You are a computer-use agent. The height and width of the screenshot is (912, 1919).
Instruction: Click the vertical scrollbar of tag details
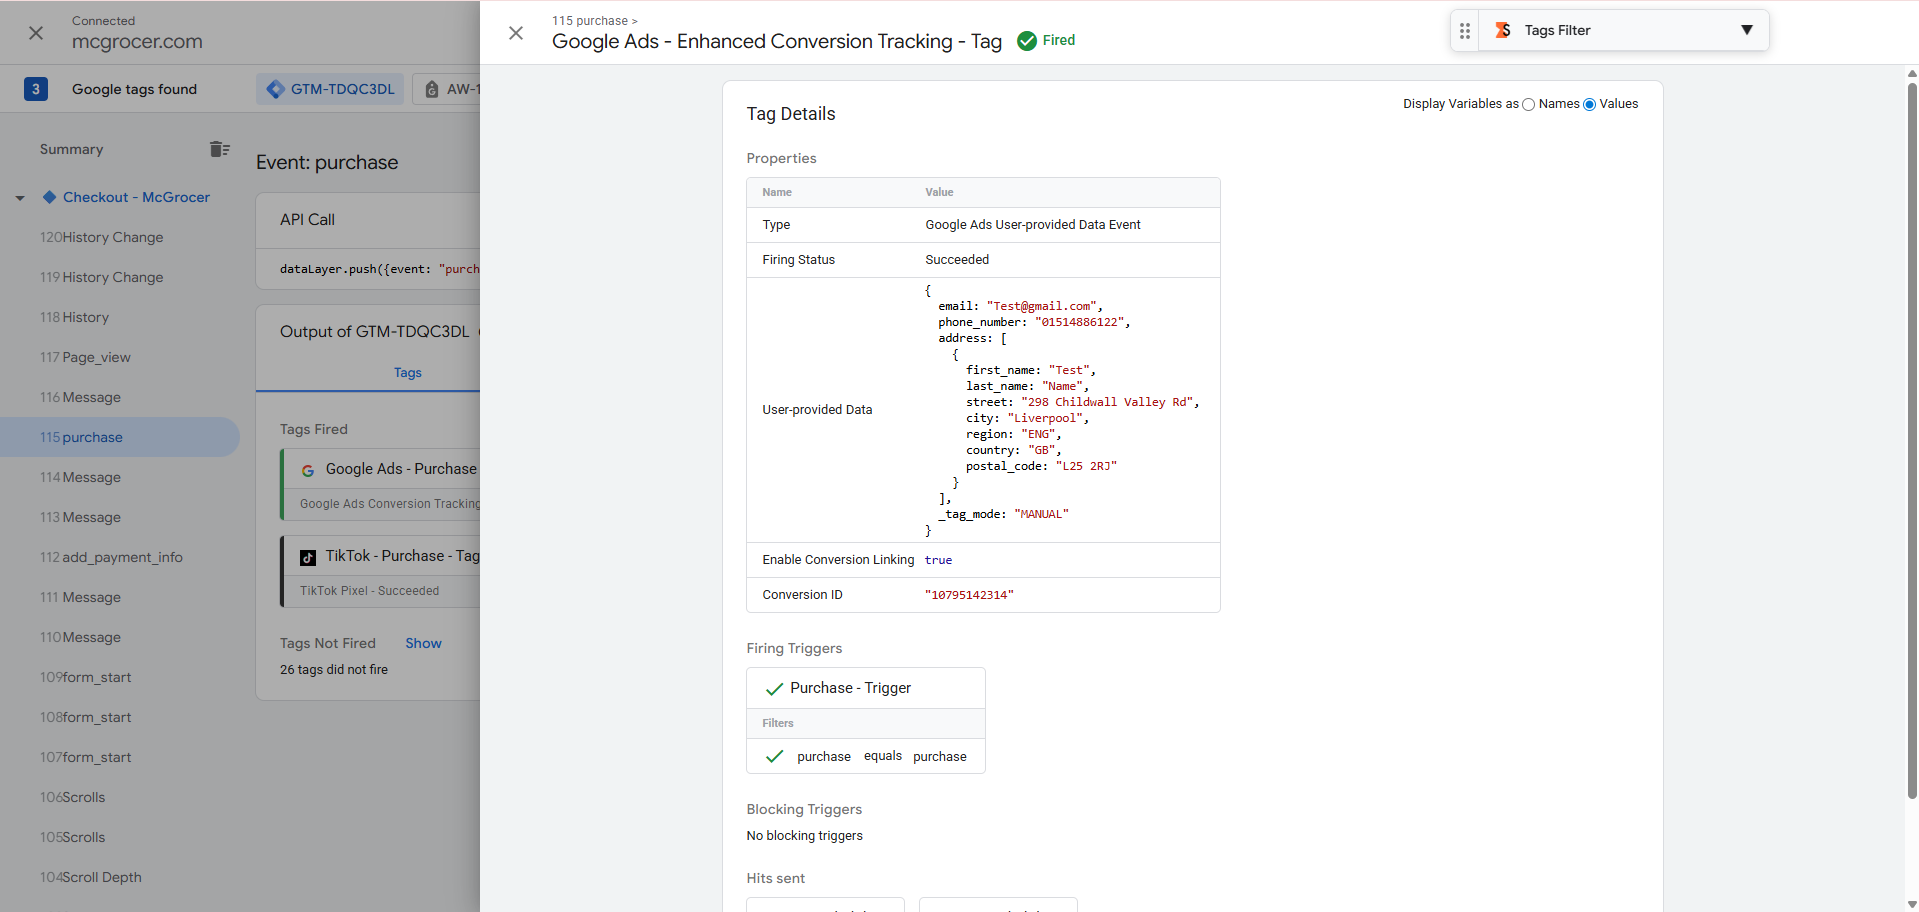(1911, 440)
